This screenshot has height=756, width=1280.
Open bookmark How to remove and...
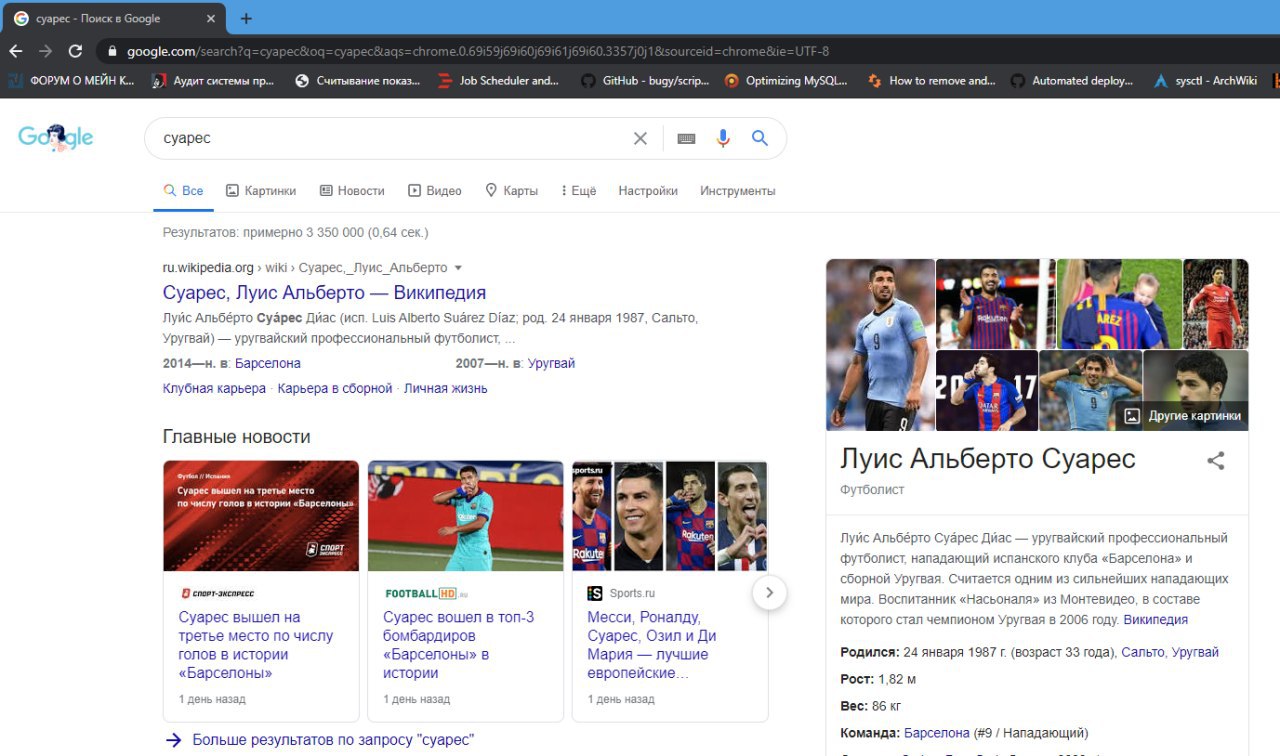932,81
